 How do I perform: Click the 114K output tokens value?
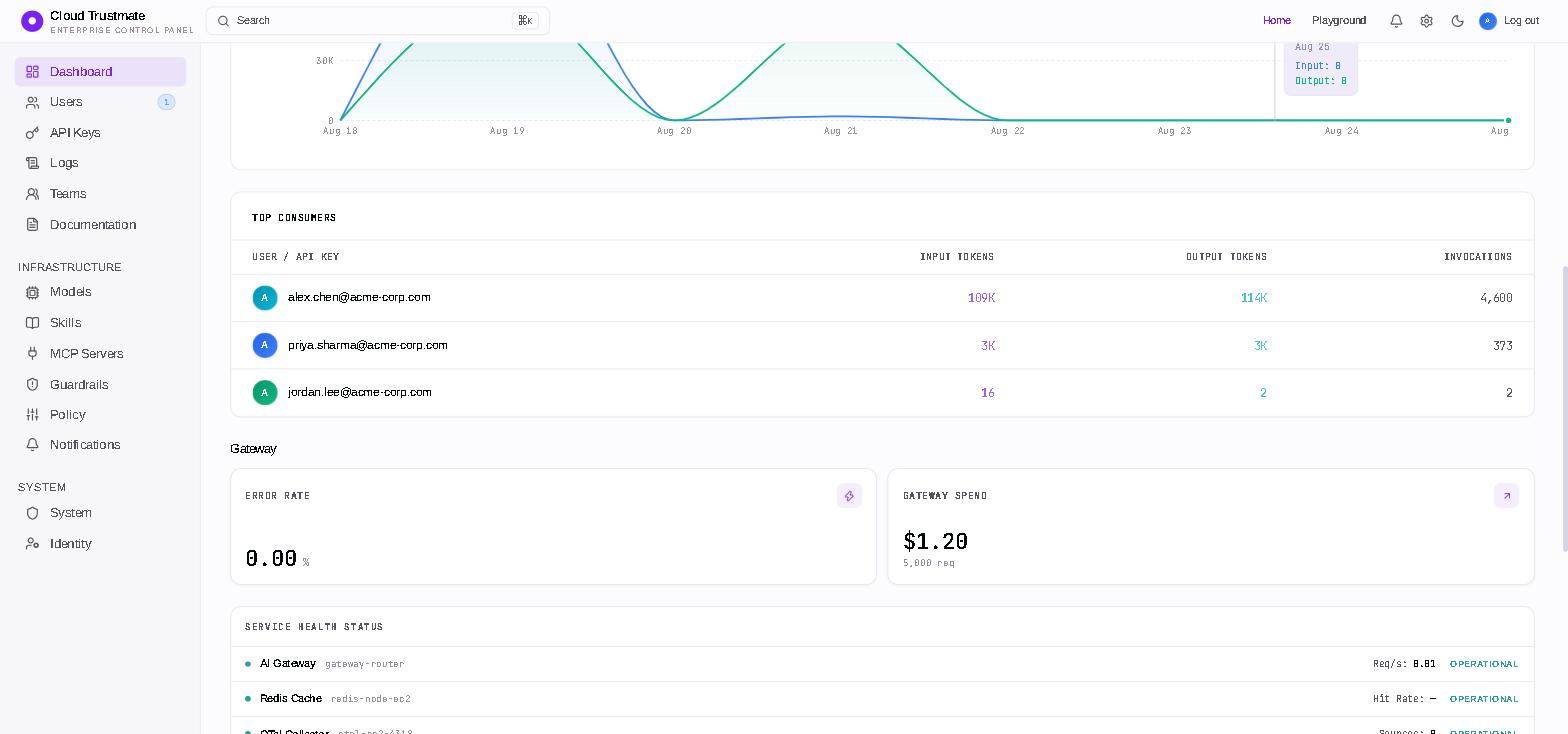(x=1254, y=298)
